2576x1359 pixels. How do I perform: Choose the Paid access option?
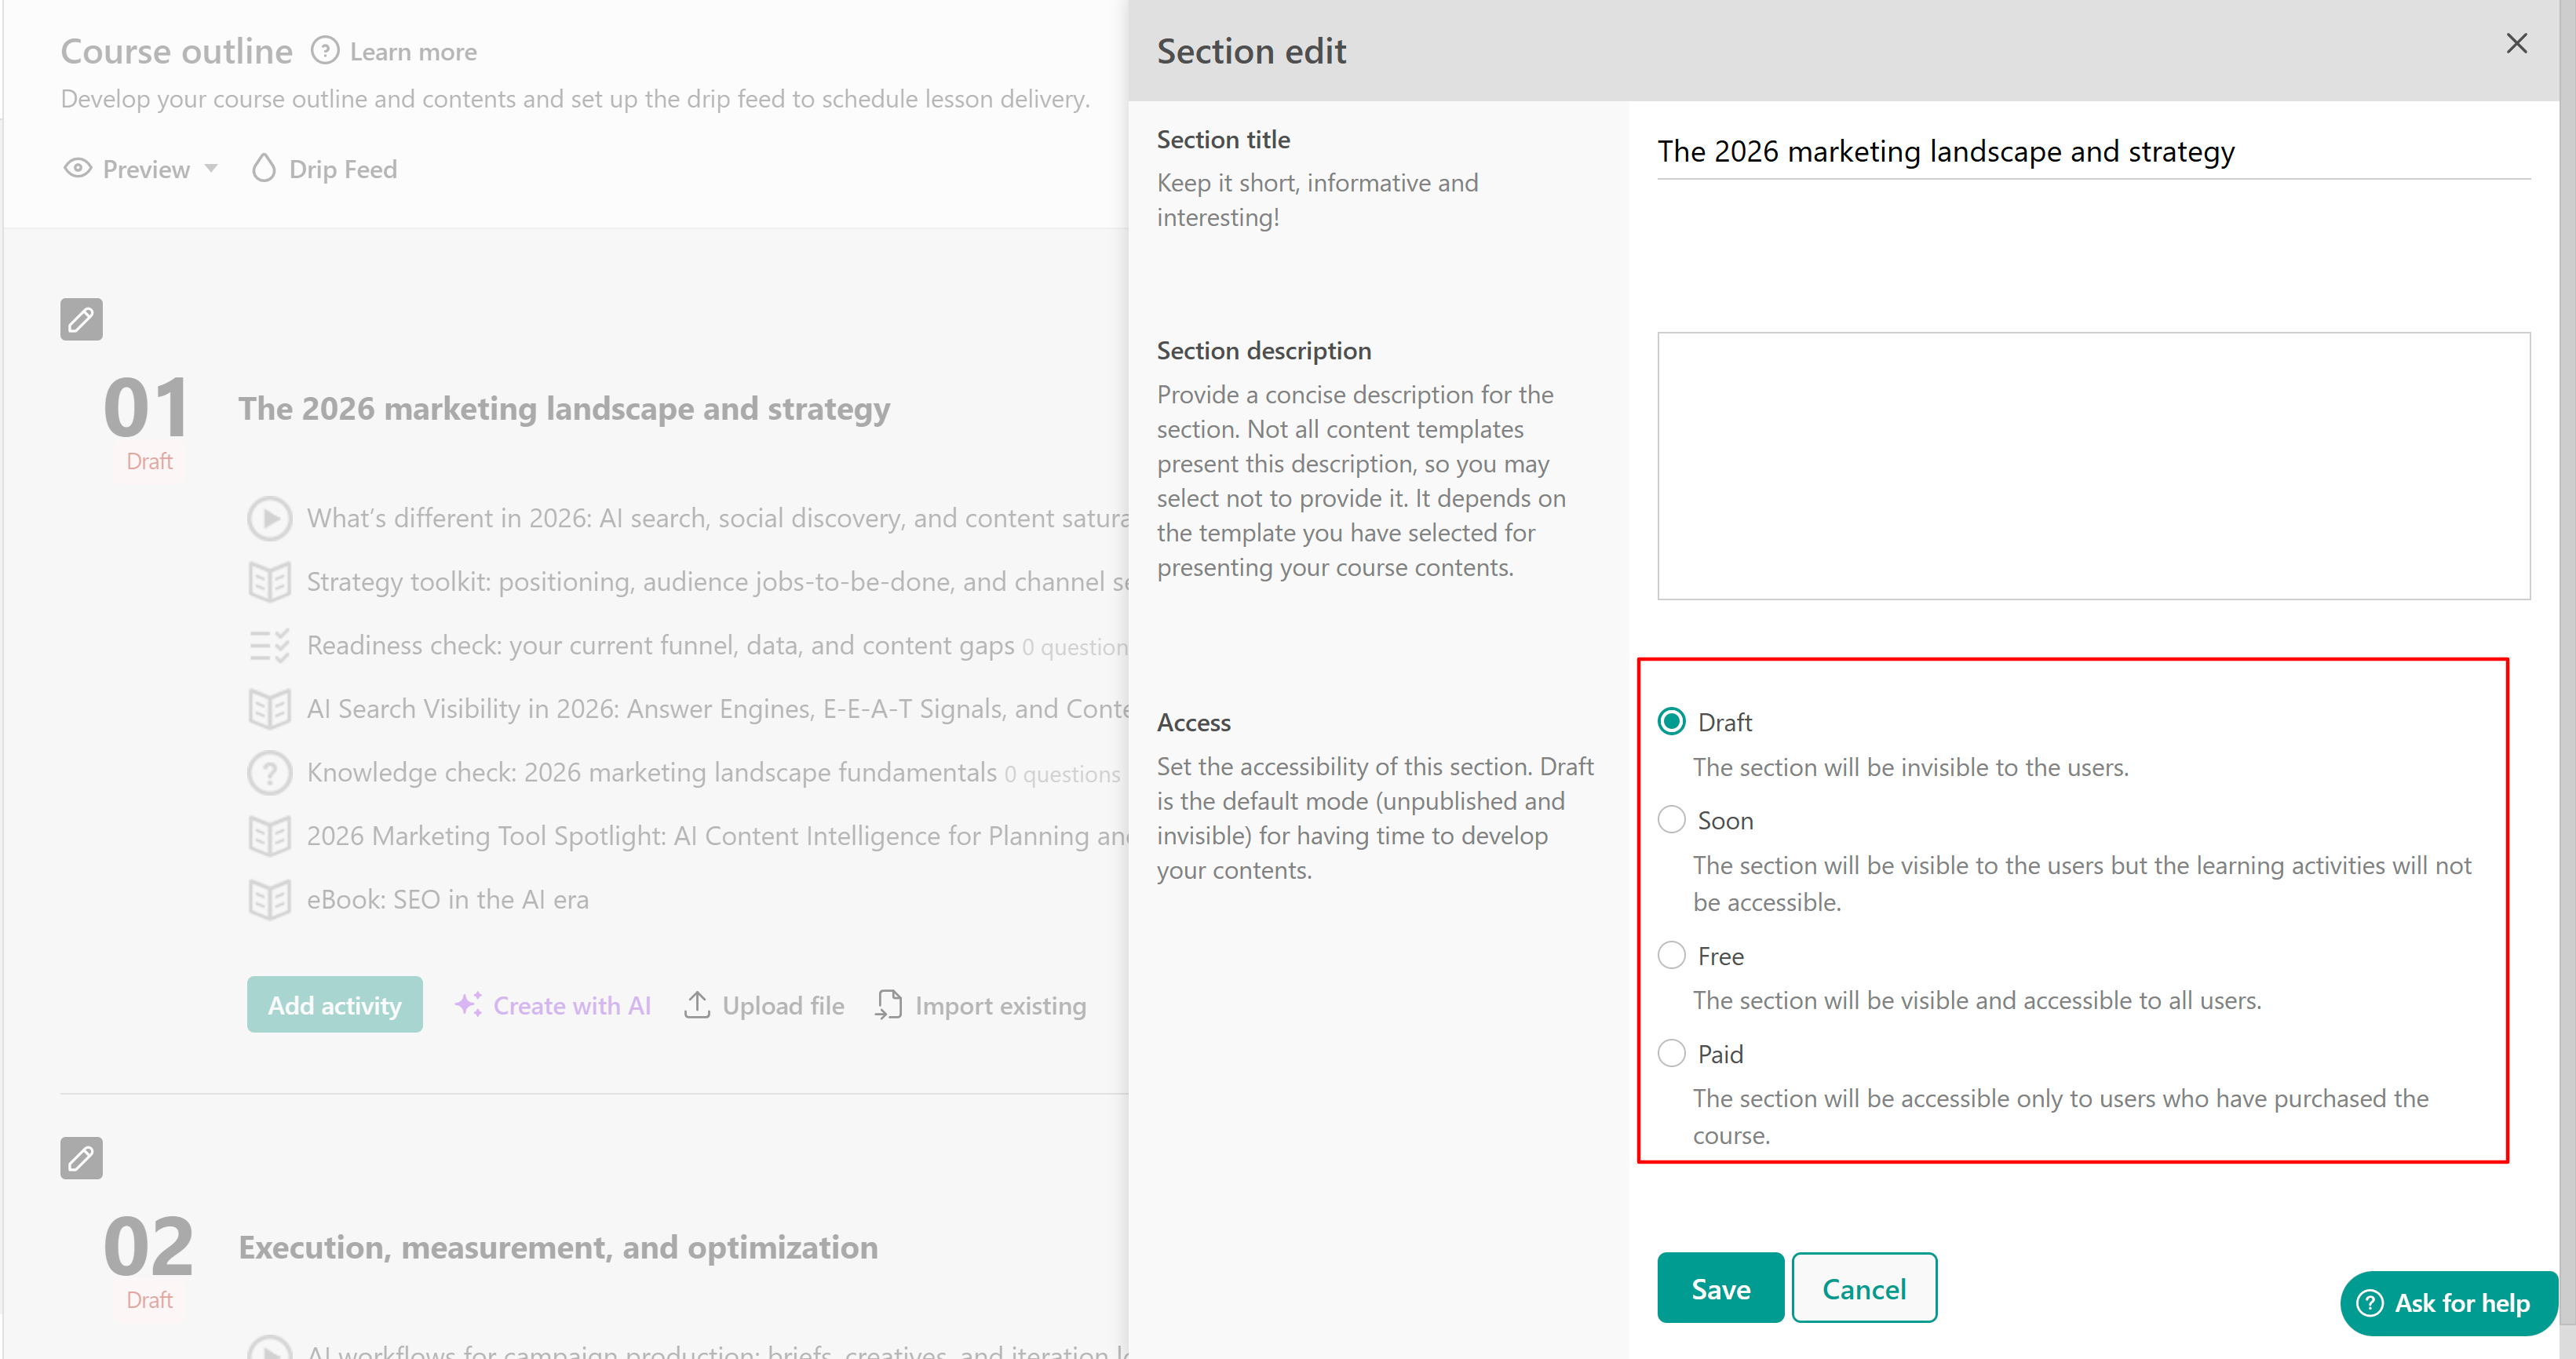coord(1671,1053)
